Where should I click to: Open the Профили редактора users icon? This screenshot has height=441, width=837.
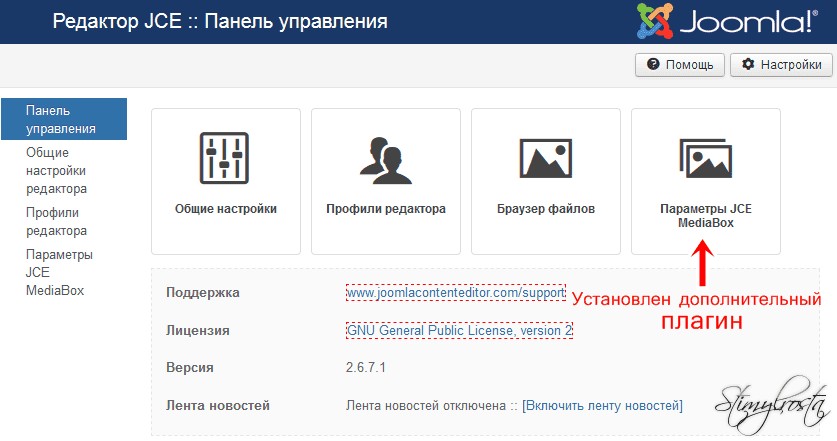click(x=385, y=160)
